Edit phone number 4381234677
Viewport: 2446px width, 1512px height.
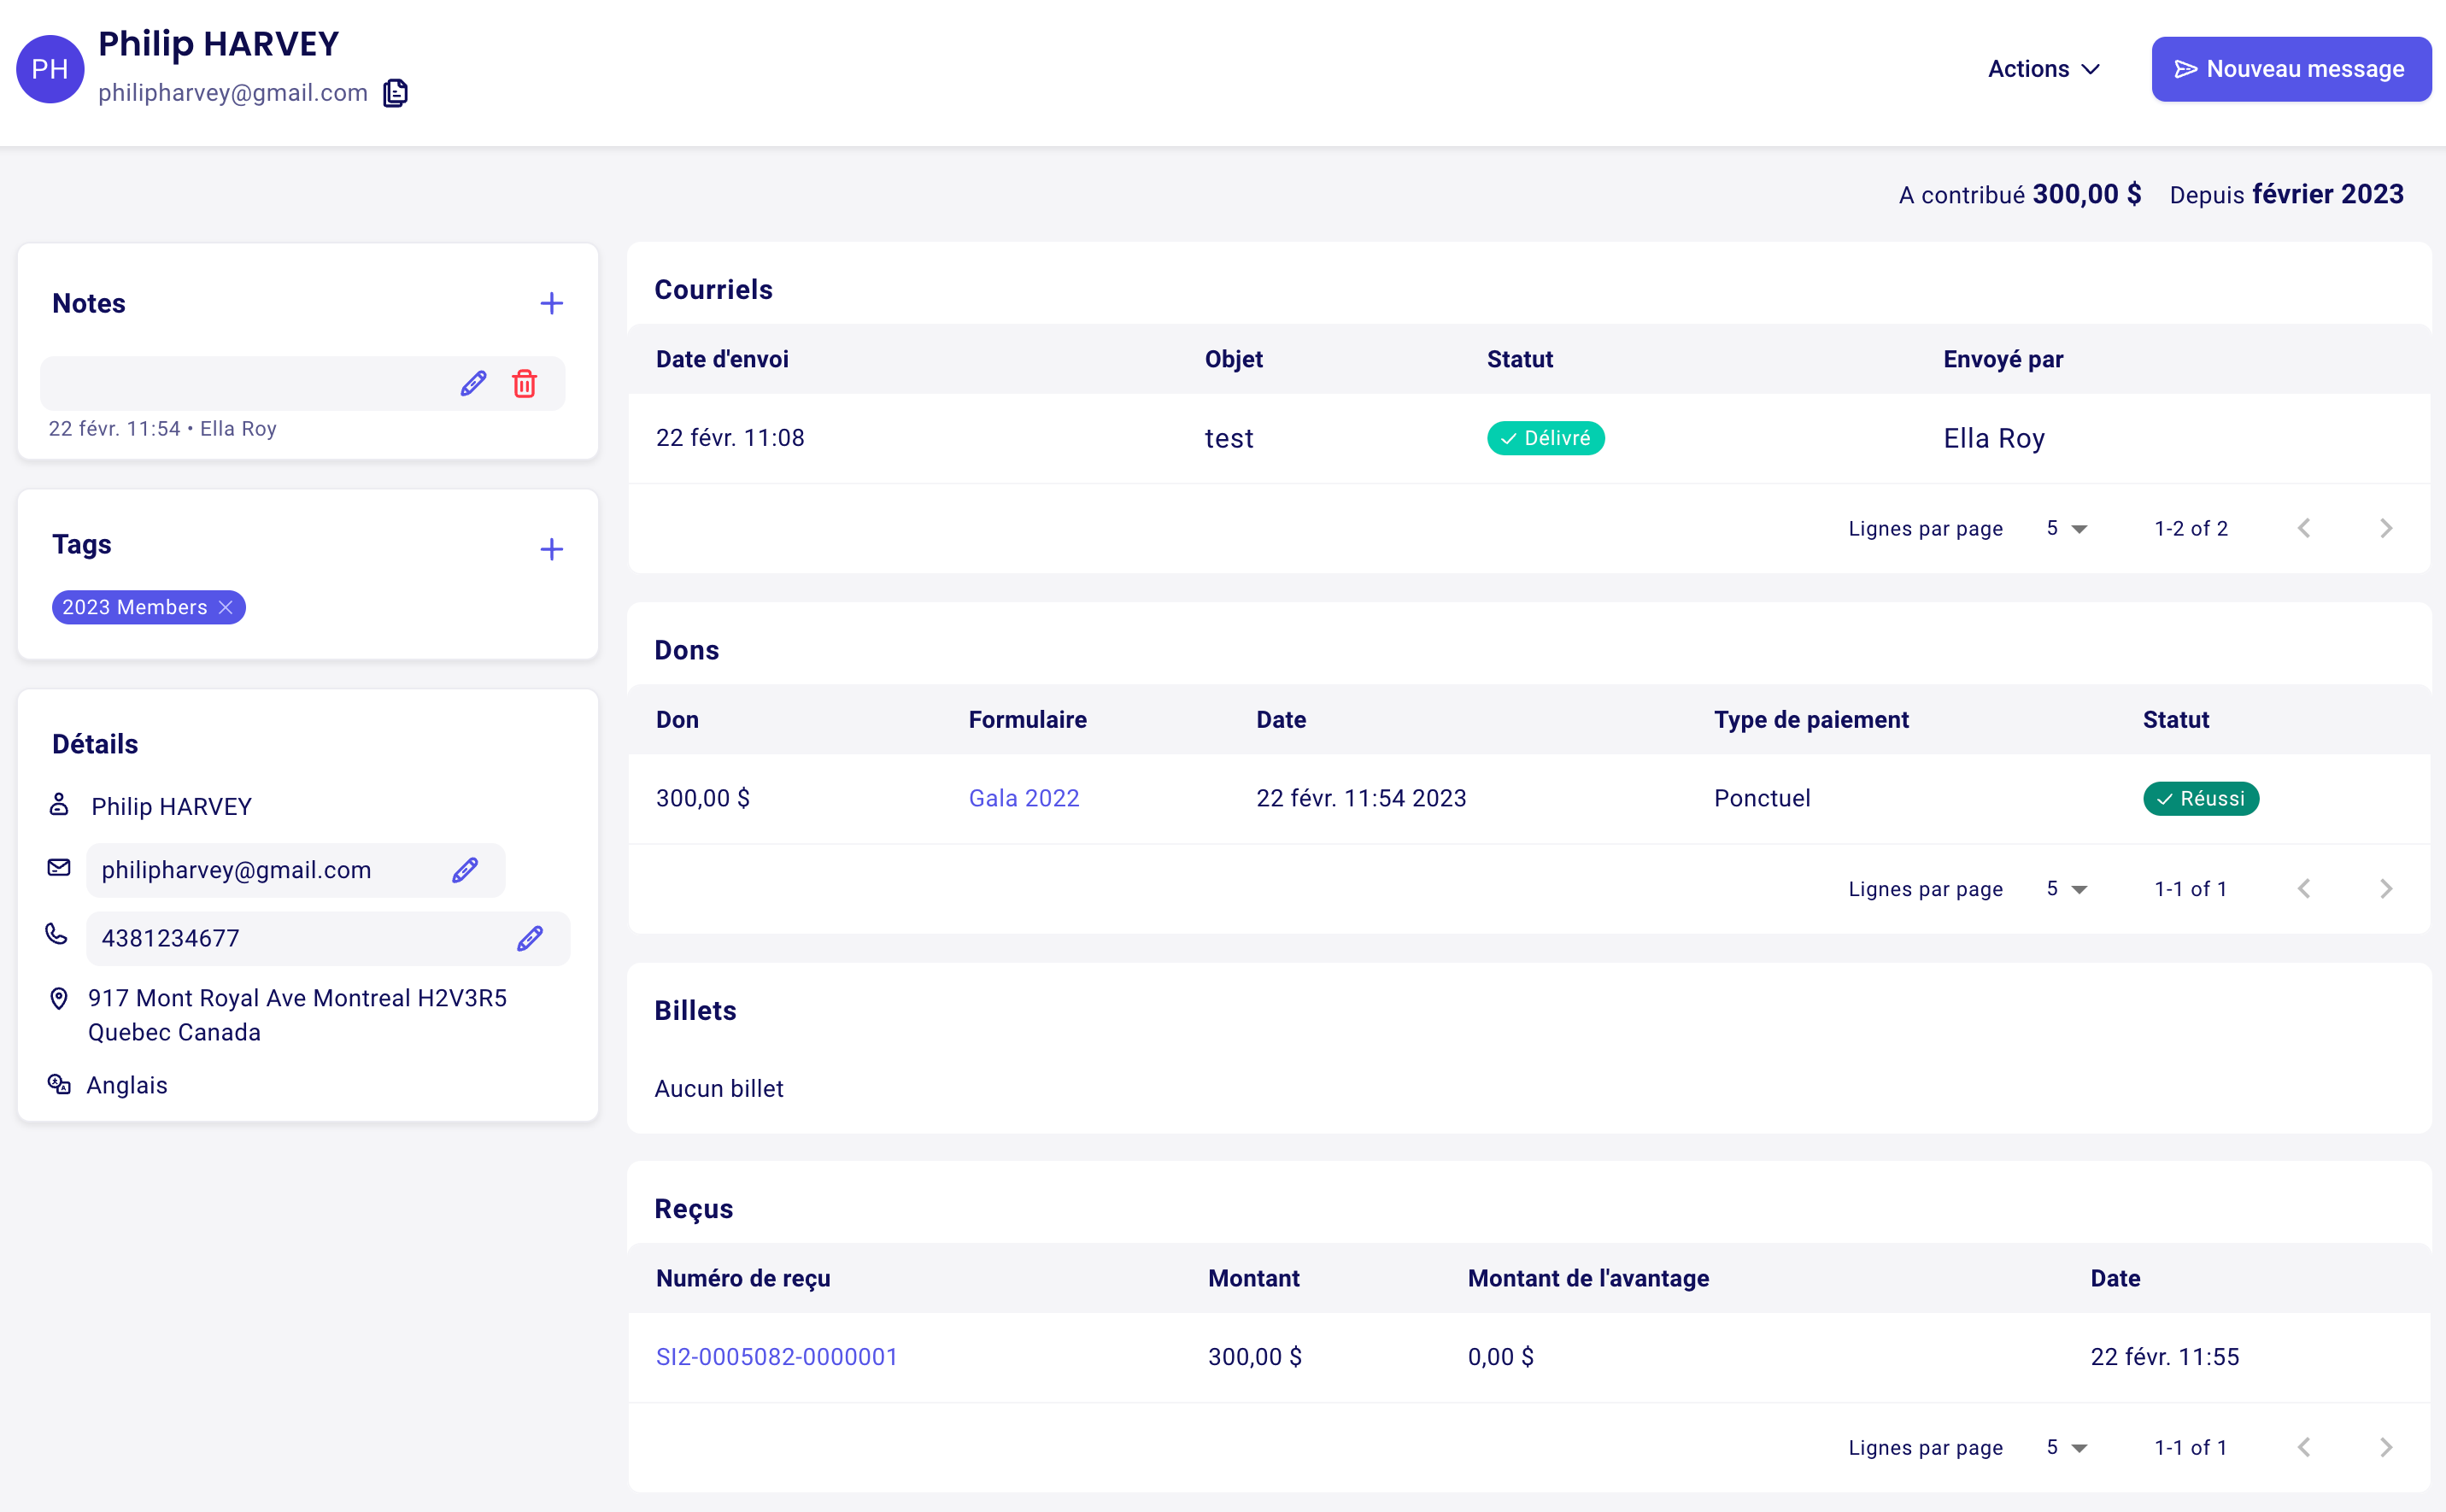click(530, 938)
